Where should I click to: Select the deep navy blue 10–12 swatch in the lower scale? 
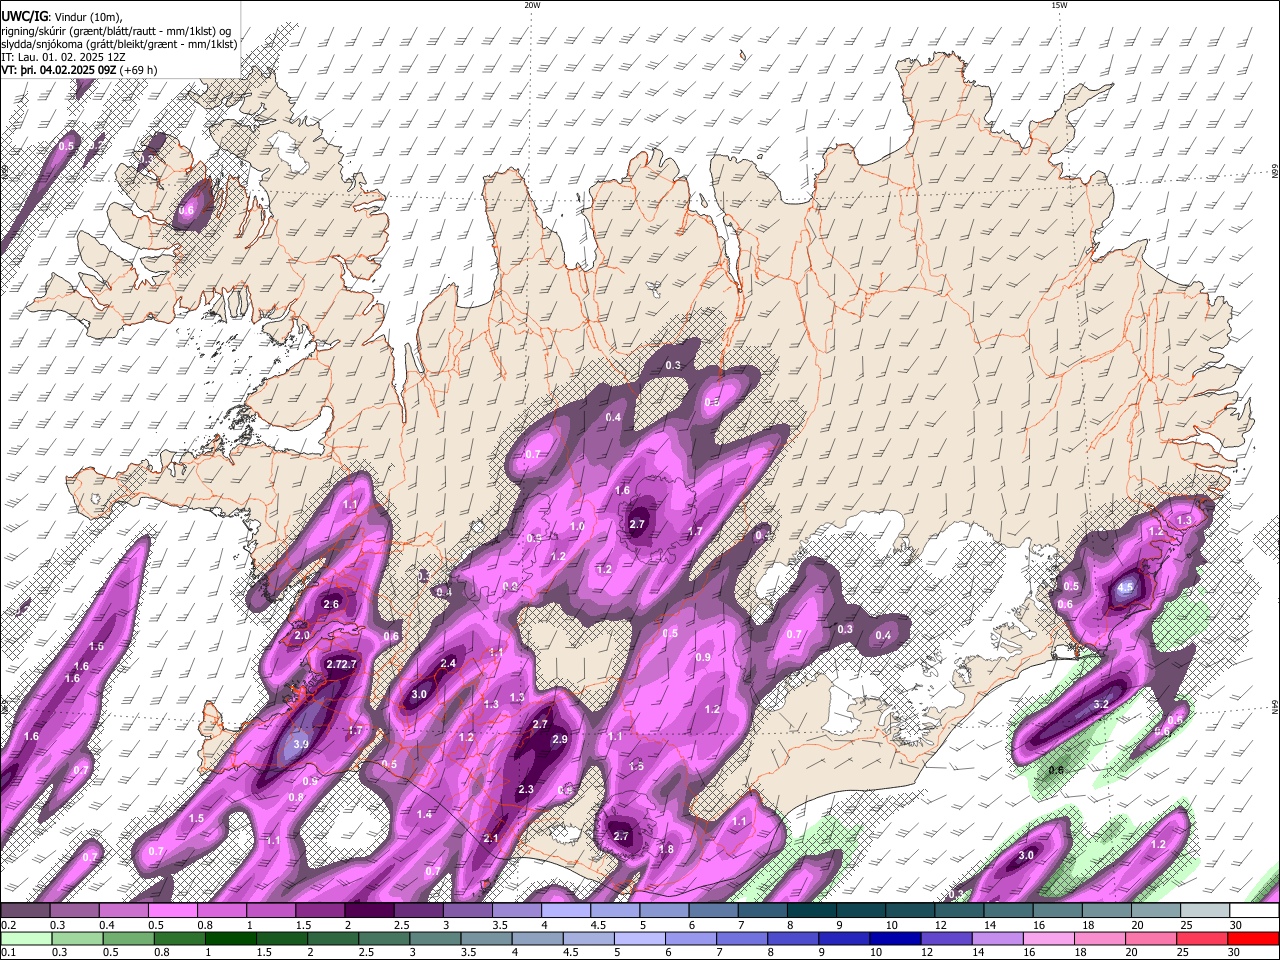895,938
